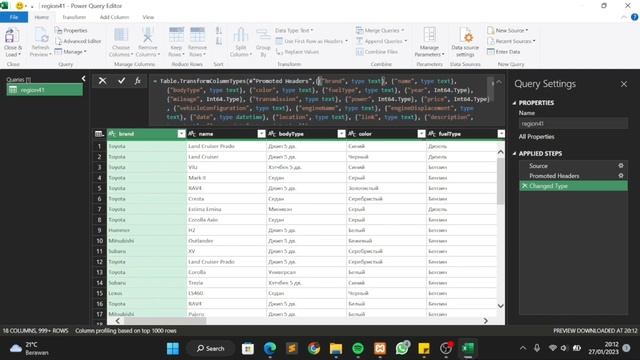Collapse the PROPERTIES section

coord(514,103)
